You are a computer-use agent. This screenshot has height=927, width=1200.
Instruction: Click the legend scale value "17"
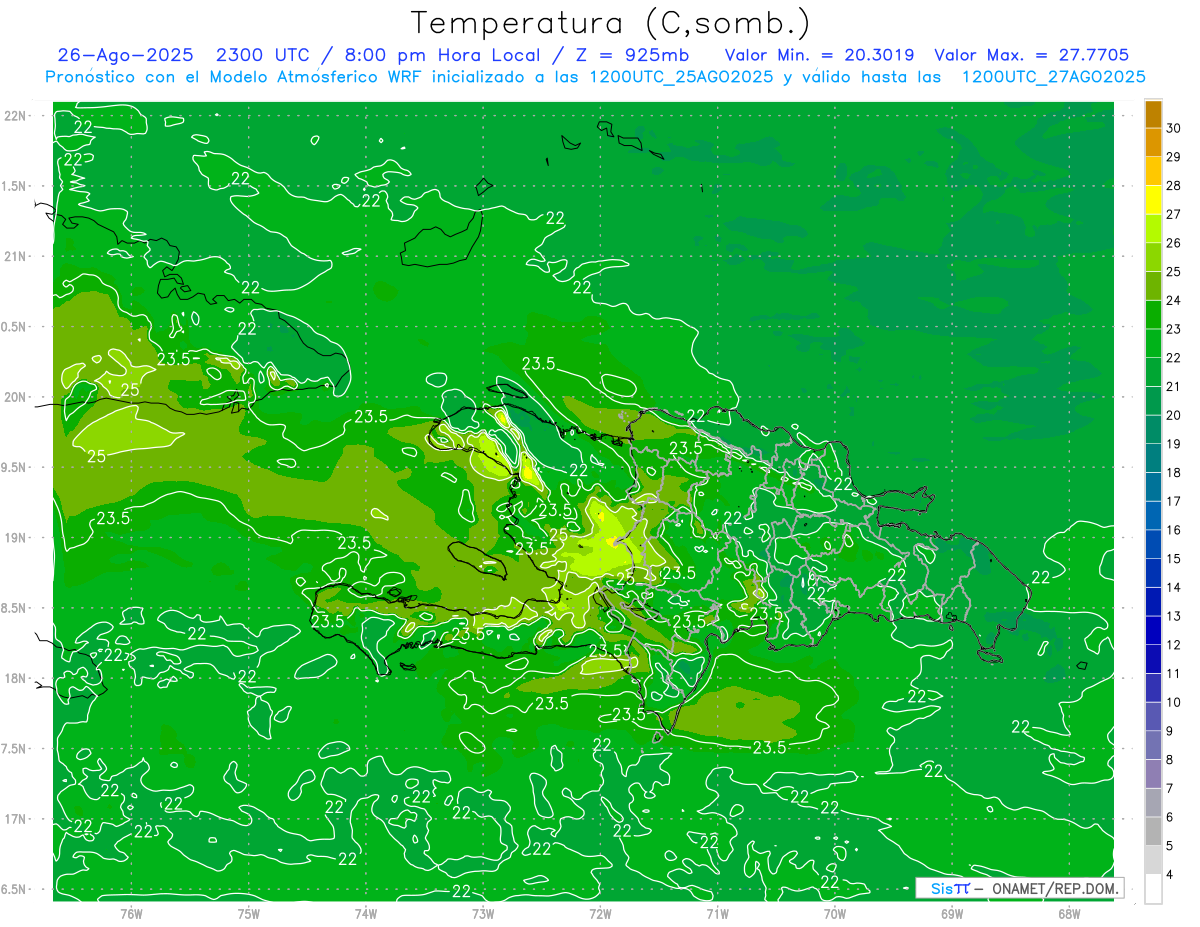click(x=1175, y=501)
